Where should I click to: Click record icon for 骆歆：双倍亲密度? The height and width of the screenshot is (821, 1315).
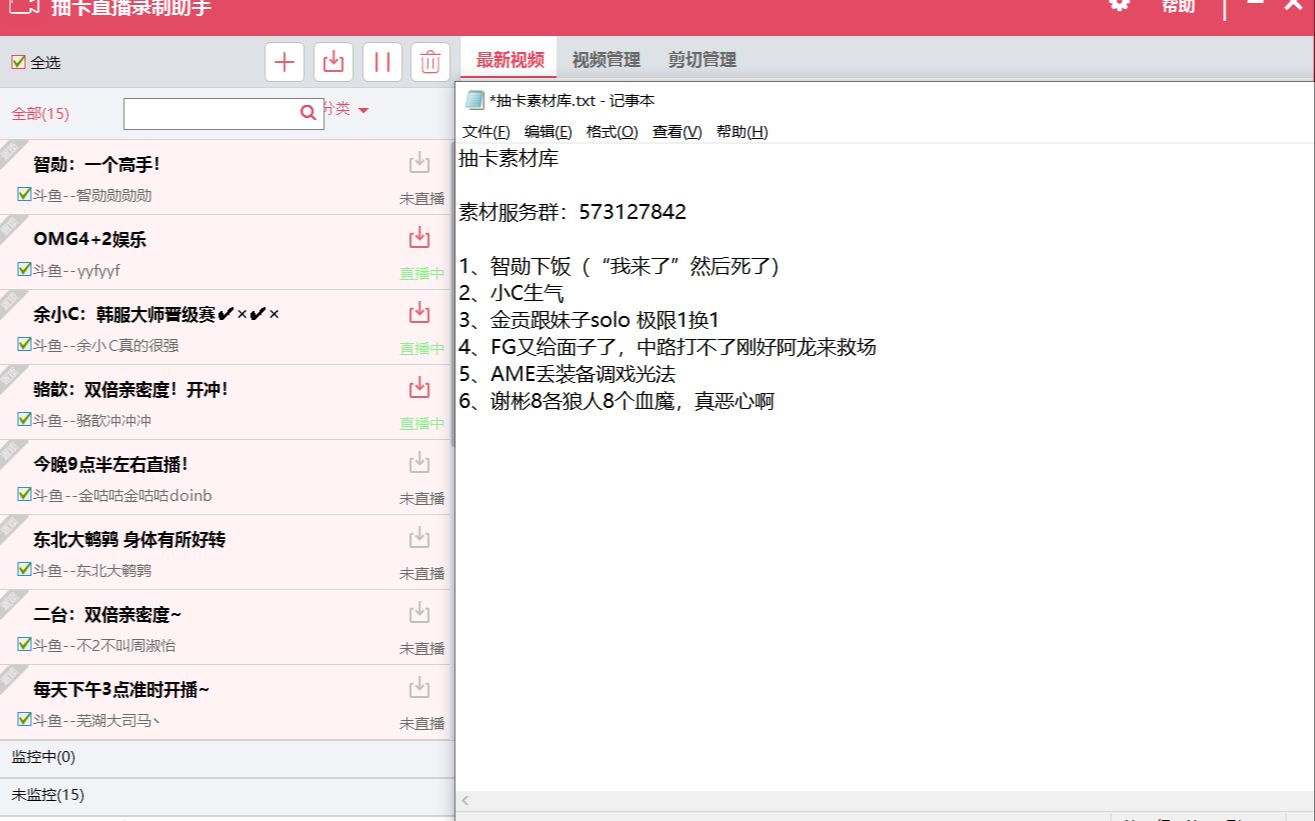tap(419, 388)
